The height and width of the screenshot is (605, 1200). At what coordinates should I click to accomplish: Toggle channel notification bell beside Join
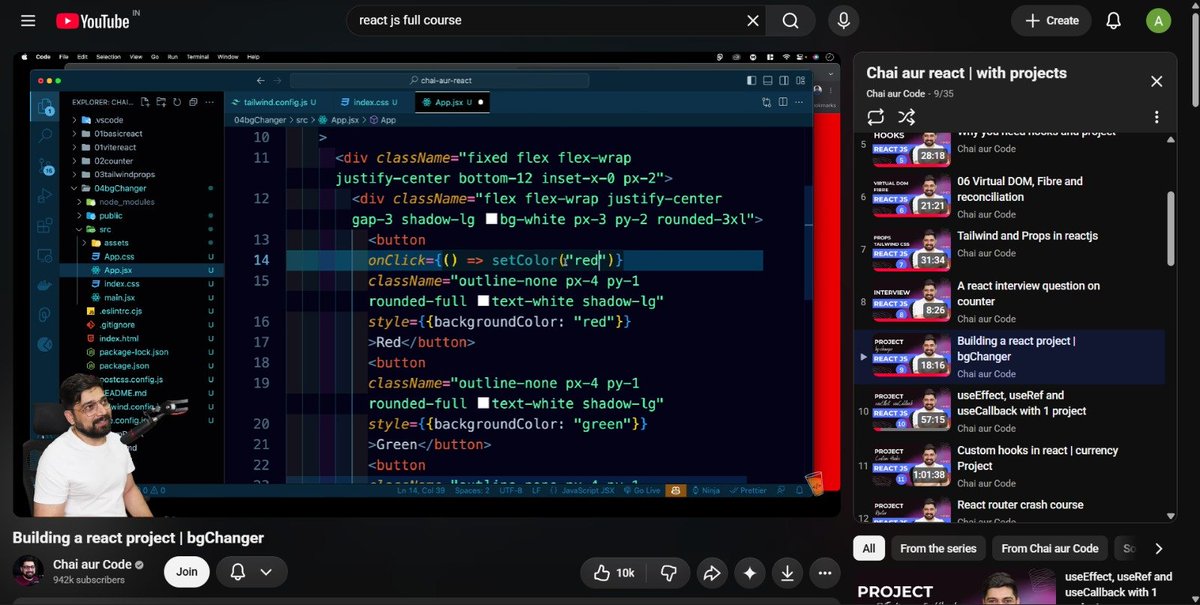click(238, 572)
